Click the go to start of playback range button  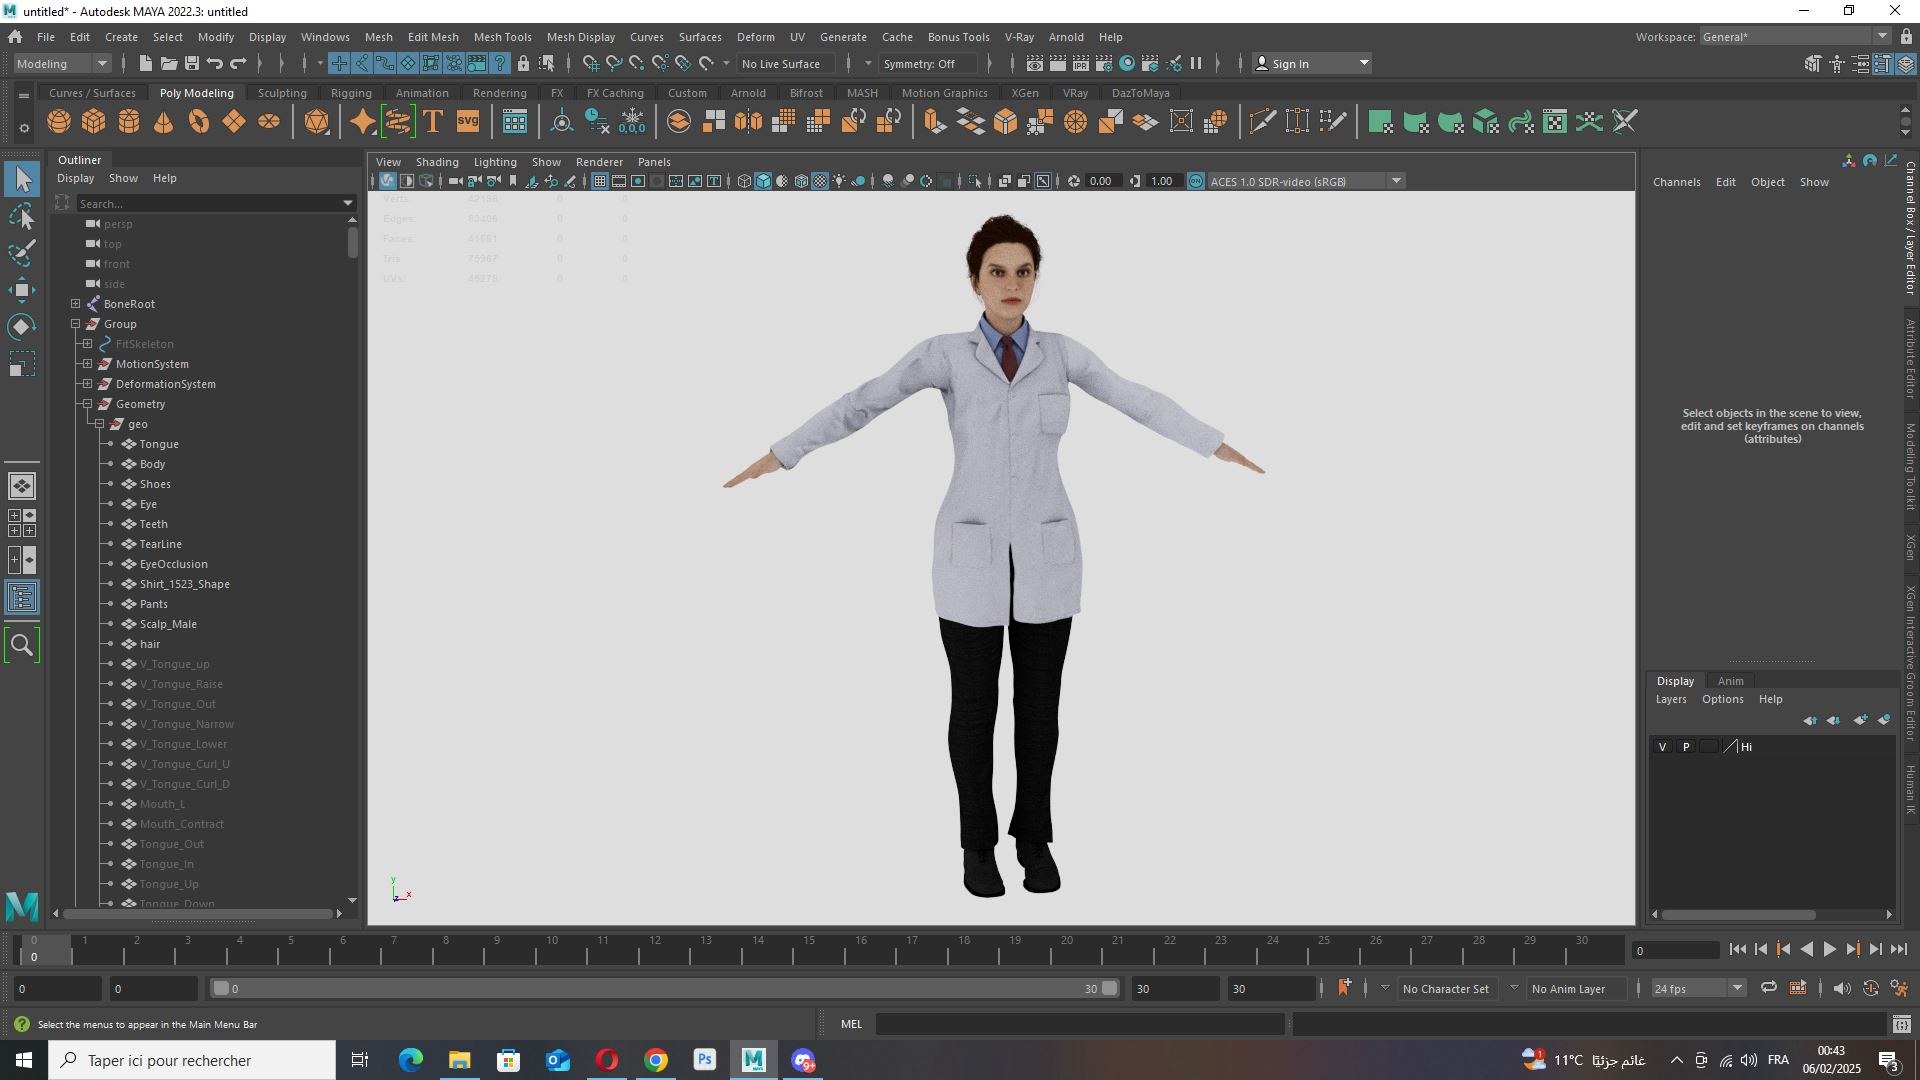coord(1738,949)
